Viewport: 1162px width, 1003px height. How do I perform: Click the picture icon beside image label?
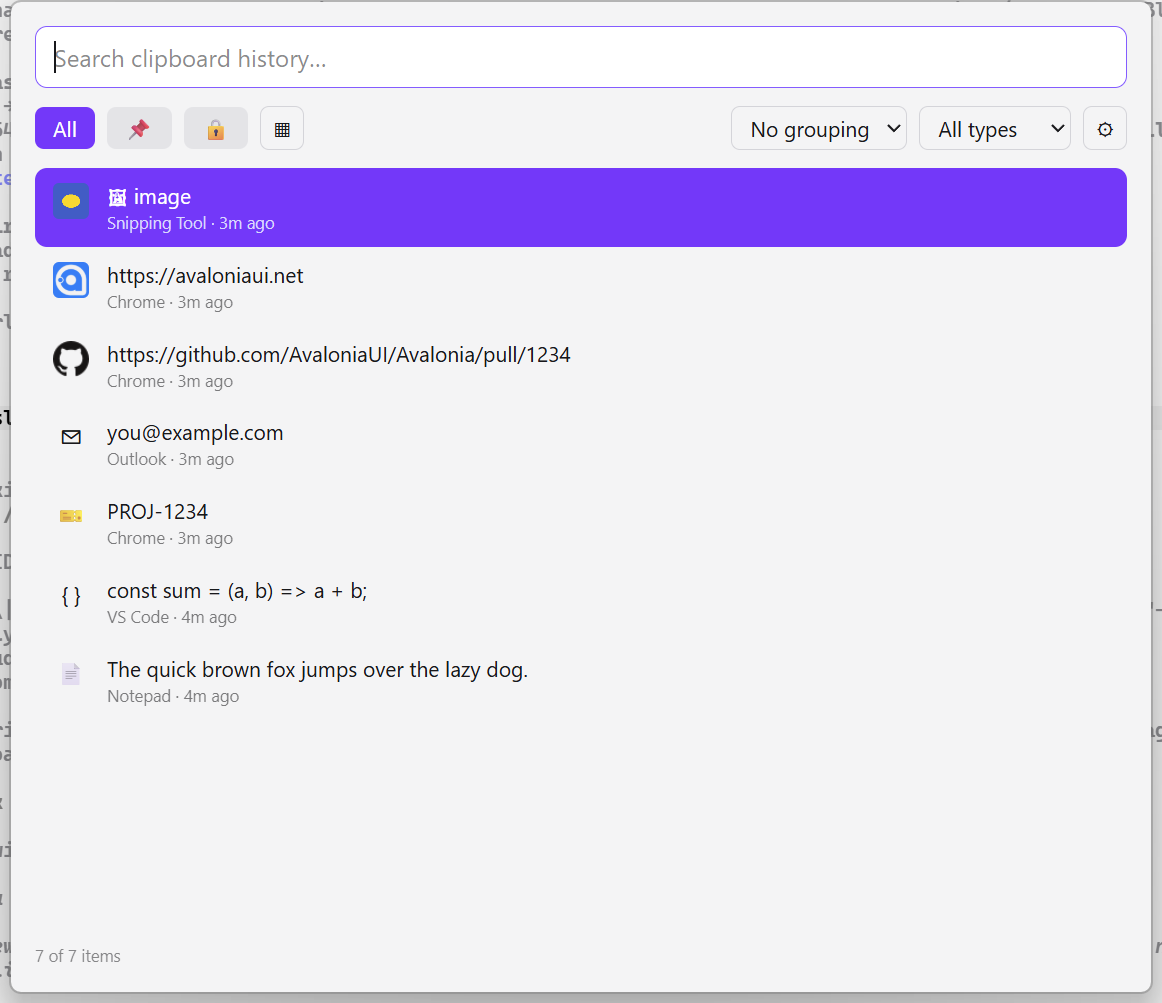coord(117,197)
